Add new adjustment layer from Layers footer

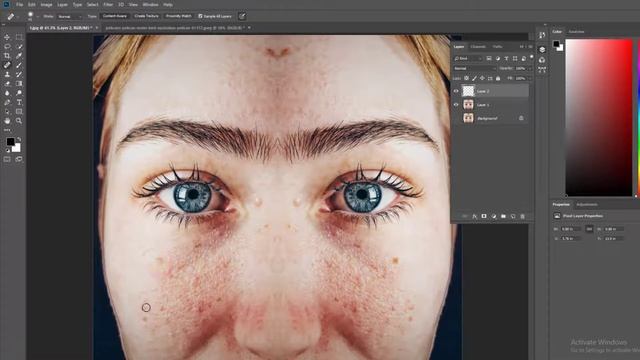click(x=494, y=216)
